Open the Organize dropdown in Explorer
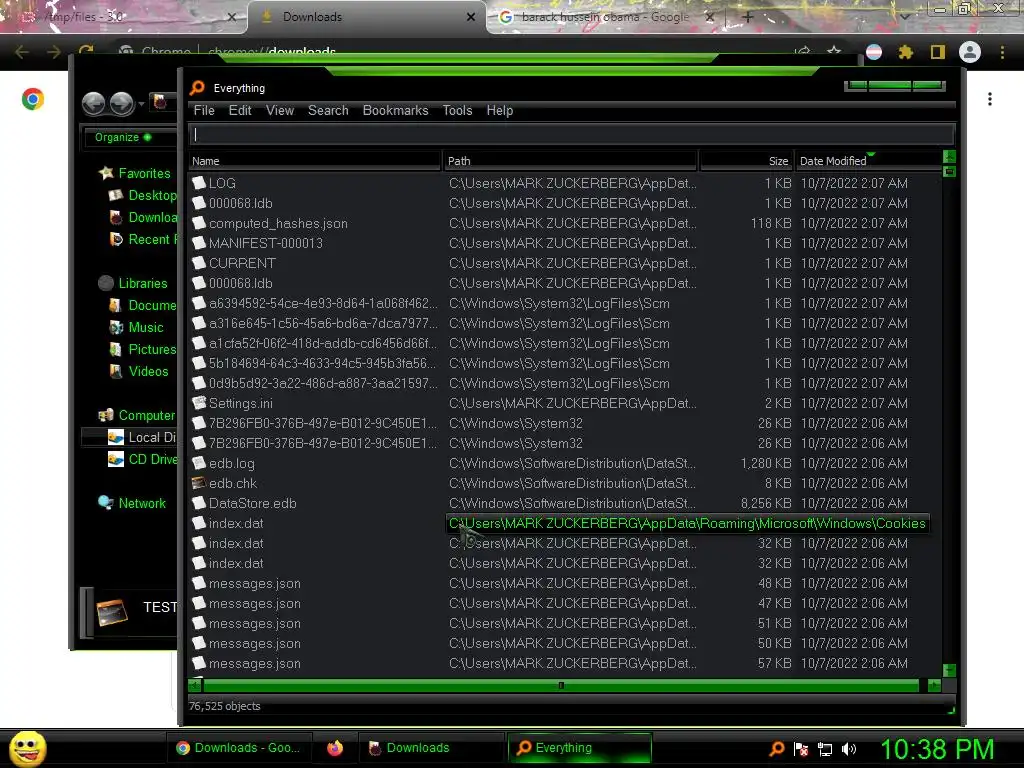 pyautogui.click(x=123, y=137)
